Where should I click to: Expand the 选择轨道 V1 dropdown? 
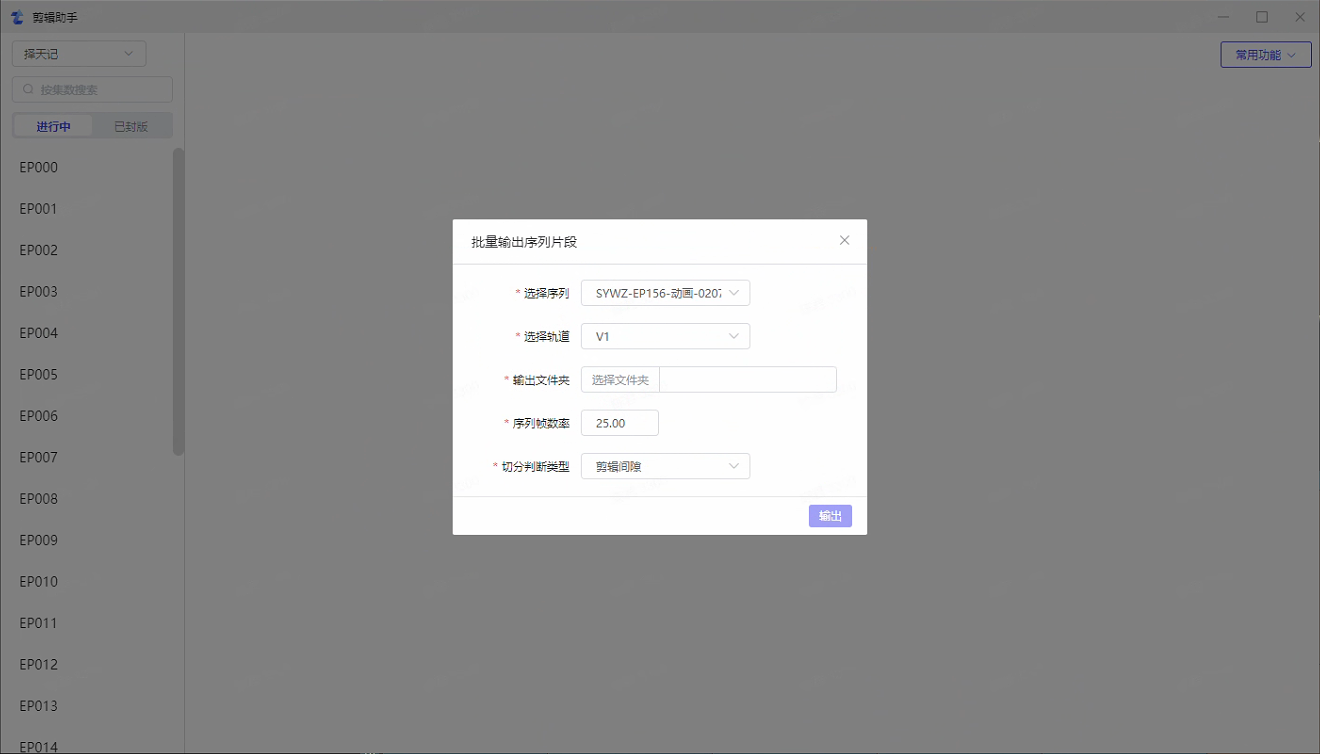tap(665, 337)
